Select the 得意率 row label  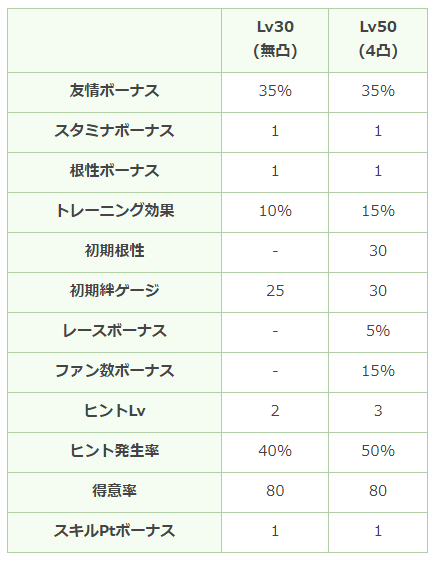tap(114, 491)
